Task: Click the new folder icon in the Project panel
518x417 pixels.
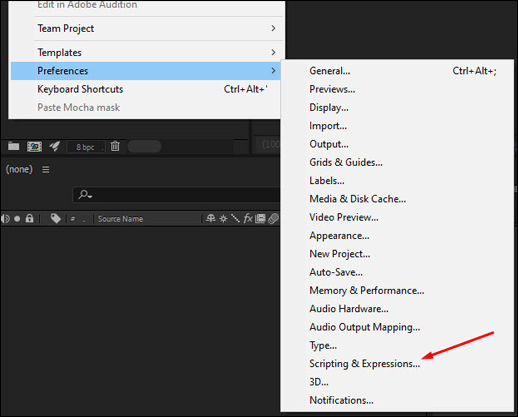Action: click(x=14, y=146)
